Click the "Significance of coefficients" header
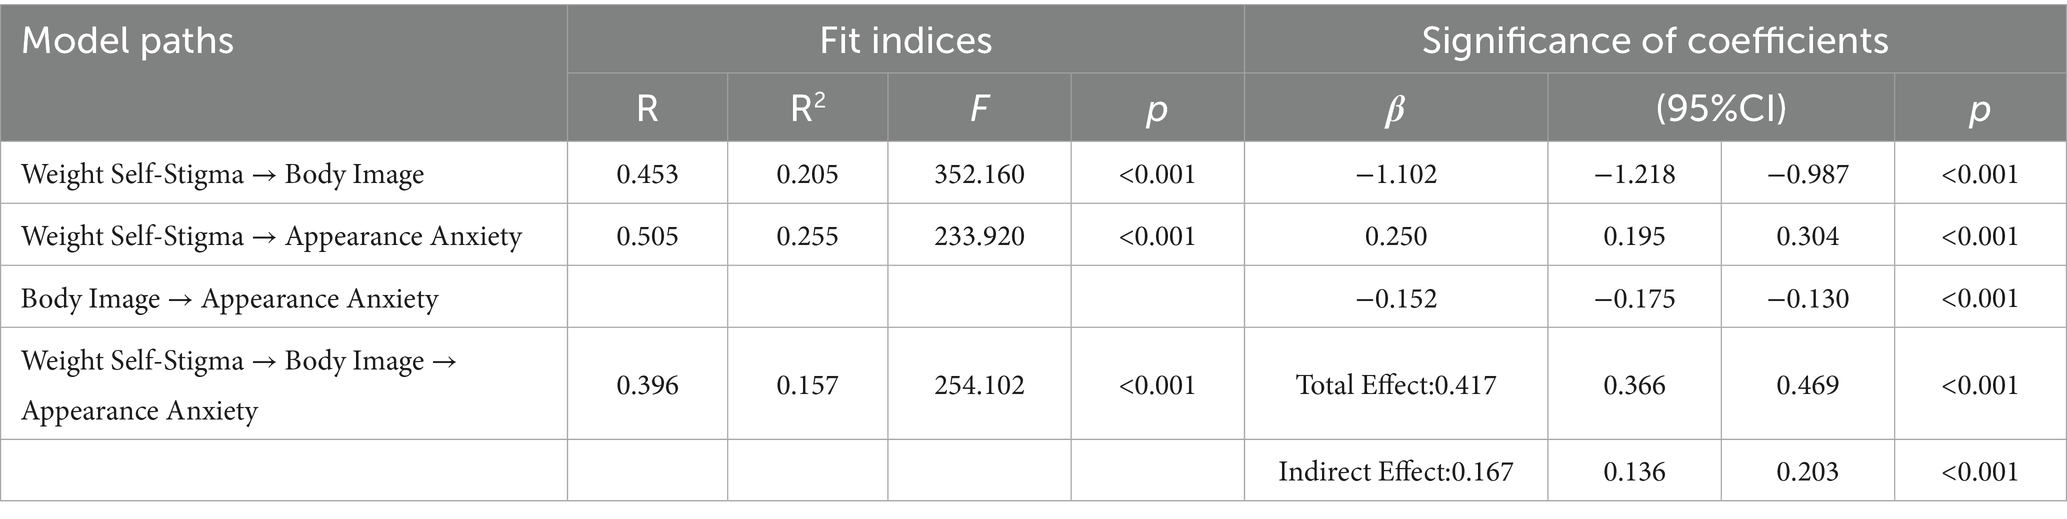 [x=1654, y=41]
